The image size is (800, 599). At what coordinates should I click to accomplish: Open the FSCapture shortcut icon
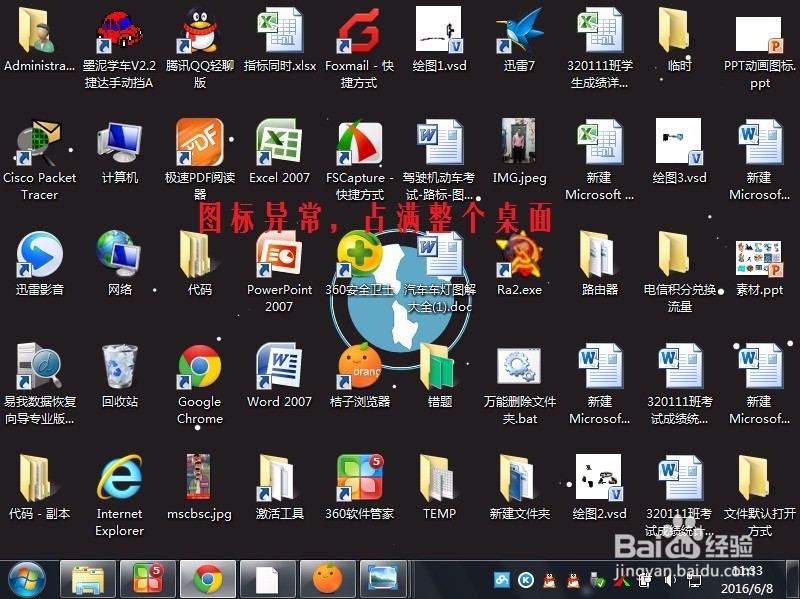[x=360, y=143]
